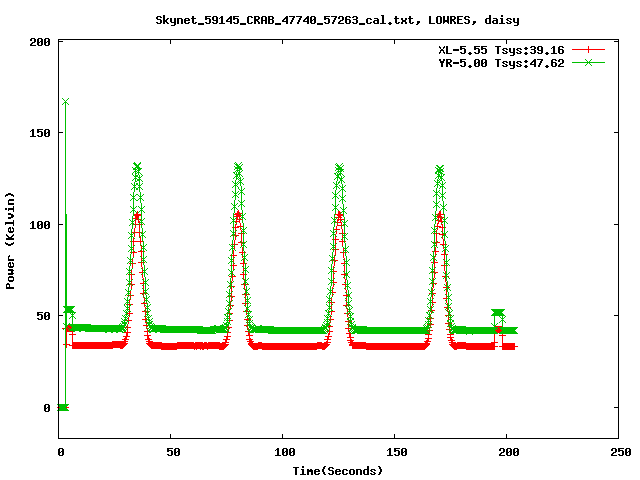Click the XL-5.55 Tsys:39.16 legend label
Viewport: 640px width, 480px height.
[501, 50]
